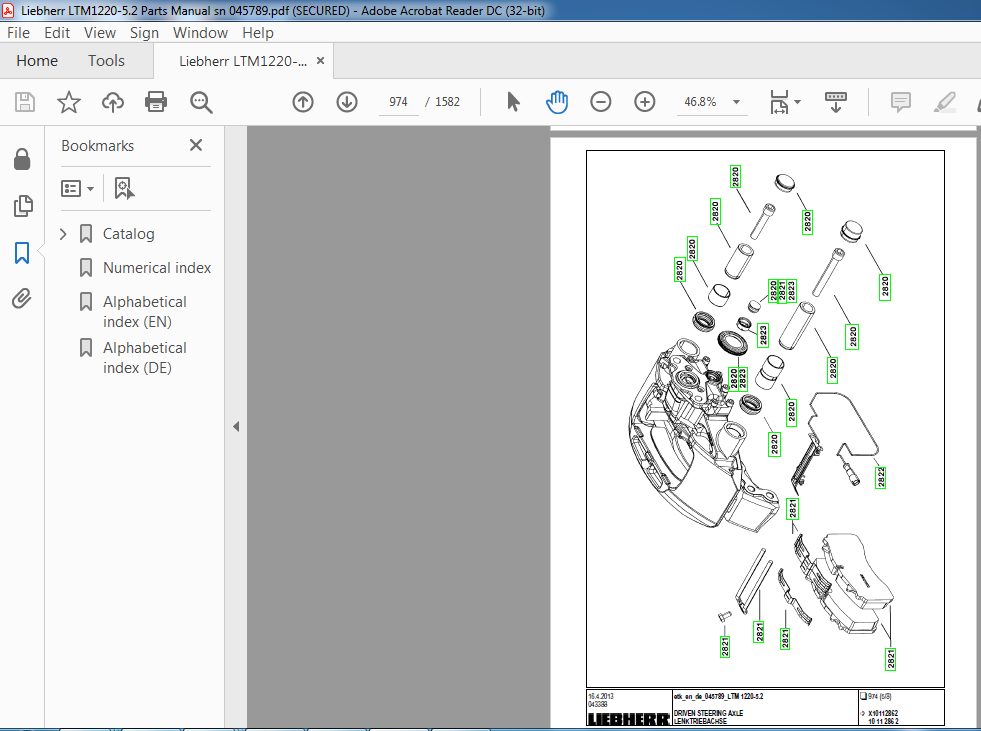Find current bookmark icon
The height and width of the screenshot is (731, 981).
(124, 188)
